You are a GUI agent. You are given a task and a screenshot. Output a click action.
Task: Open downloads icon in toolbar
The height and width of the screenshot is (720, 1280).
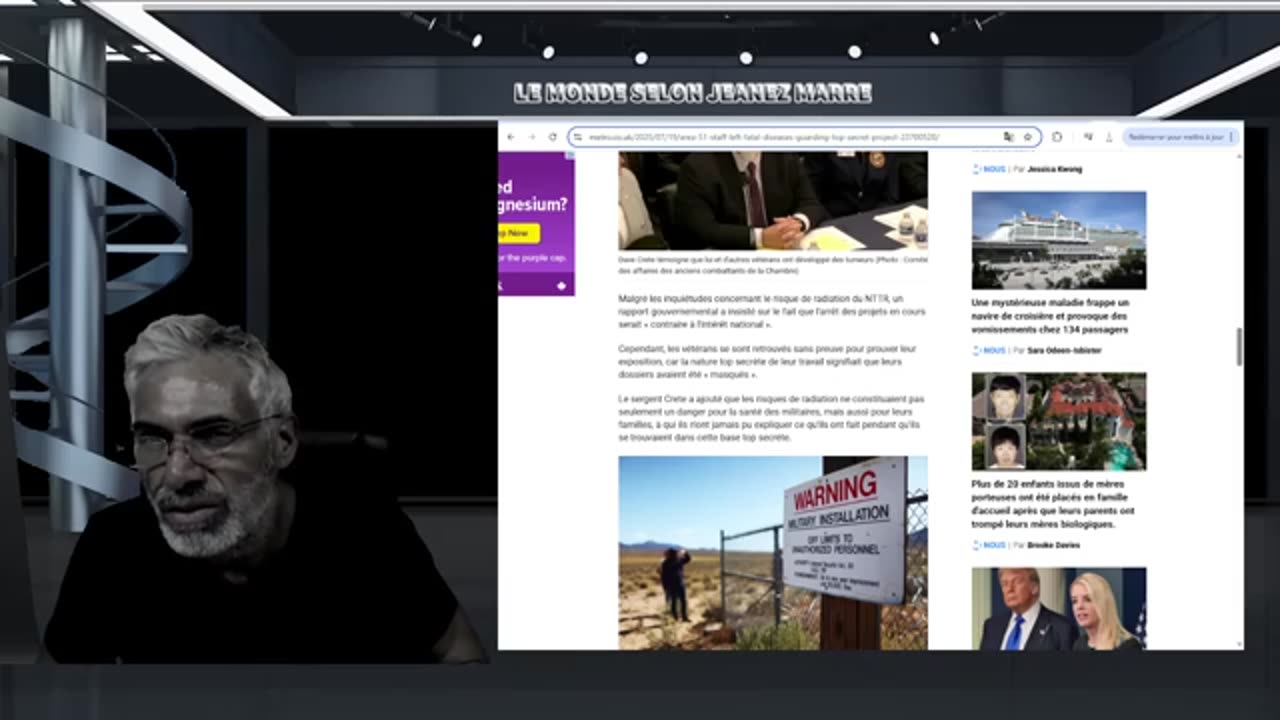[x=1108, y=137]
